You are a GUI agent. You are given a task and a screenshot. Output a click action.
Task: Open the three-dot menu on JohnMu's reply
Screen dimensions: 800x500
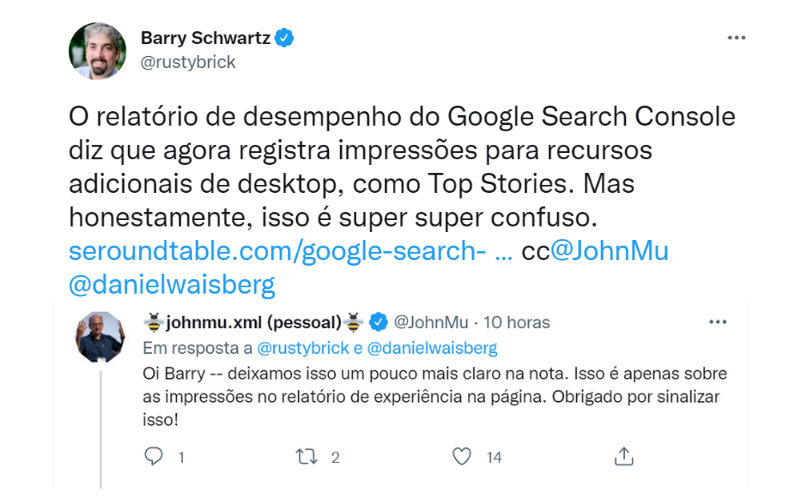[x=717, y=322]
